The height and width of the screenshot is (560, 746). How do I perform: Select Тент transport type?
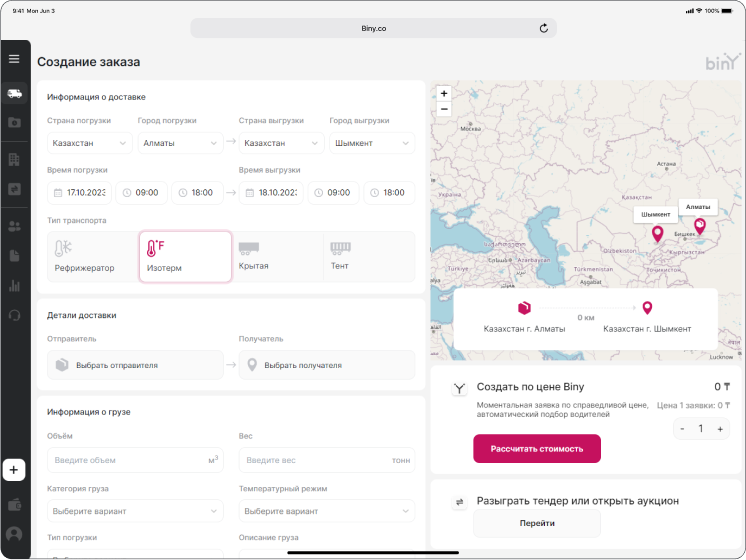[x=368, y=257]
